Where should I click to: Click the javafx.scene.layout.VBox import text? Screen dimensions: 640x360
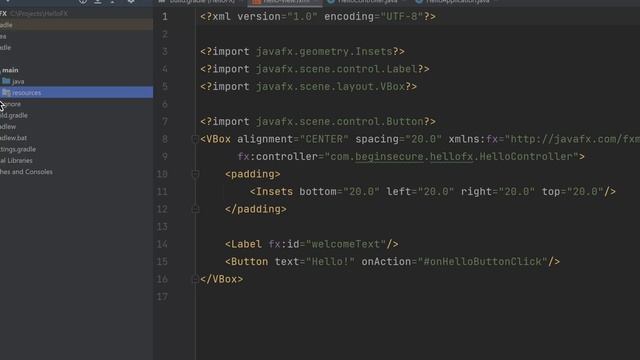tap(330, 87)
